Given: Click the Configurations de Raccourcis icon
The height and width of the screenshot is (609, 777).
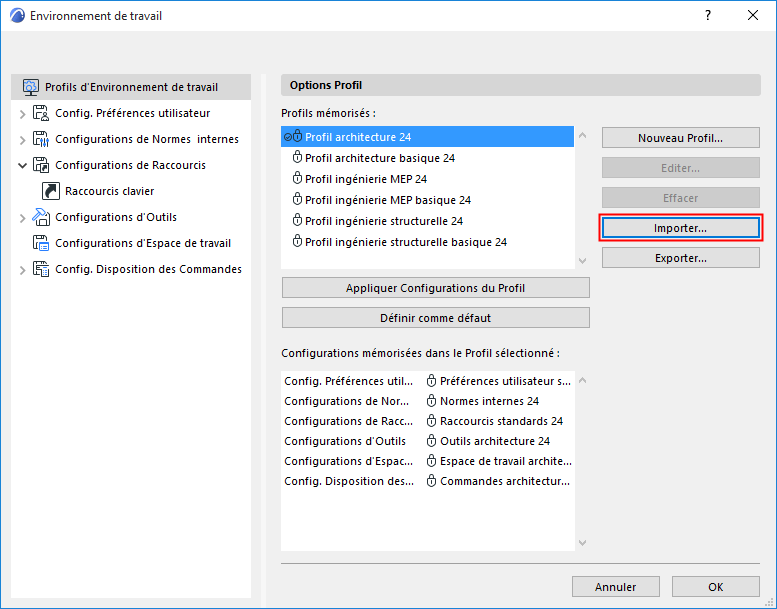Looking at the screenshot, I should pyautogui.click(x=41, y=165).
